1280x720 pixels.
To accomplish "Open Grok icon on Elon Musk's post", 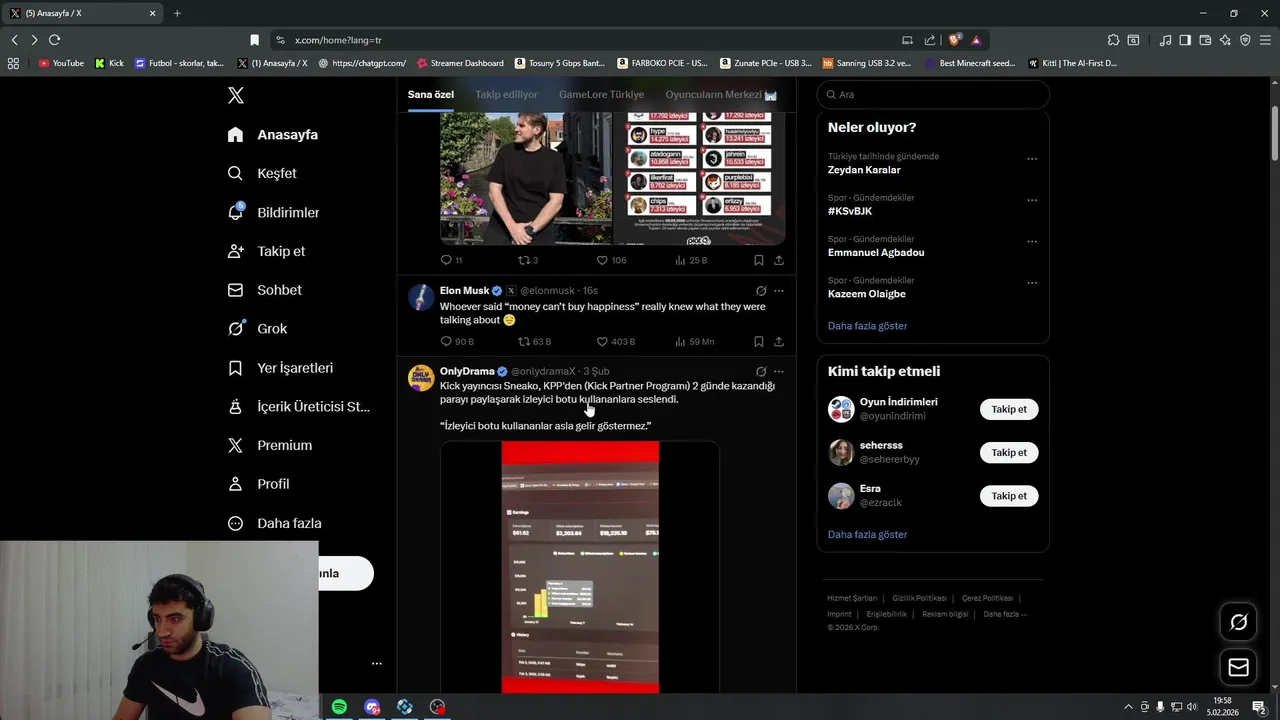I will (x=761, y=291).
